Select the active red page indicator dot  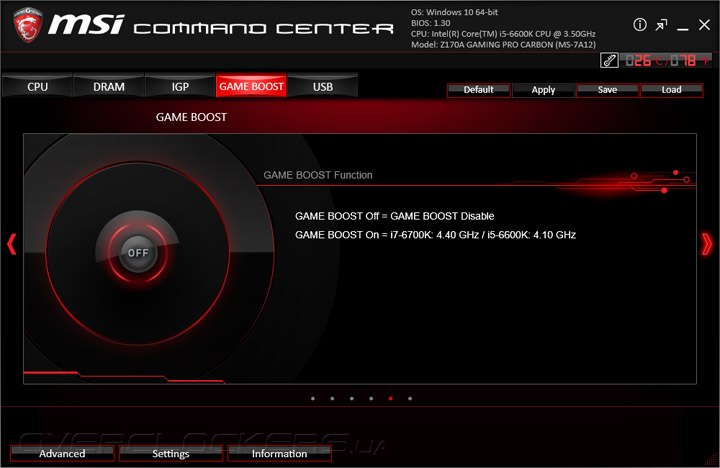pyautogui.click(x=390, y=399)
